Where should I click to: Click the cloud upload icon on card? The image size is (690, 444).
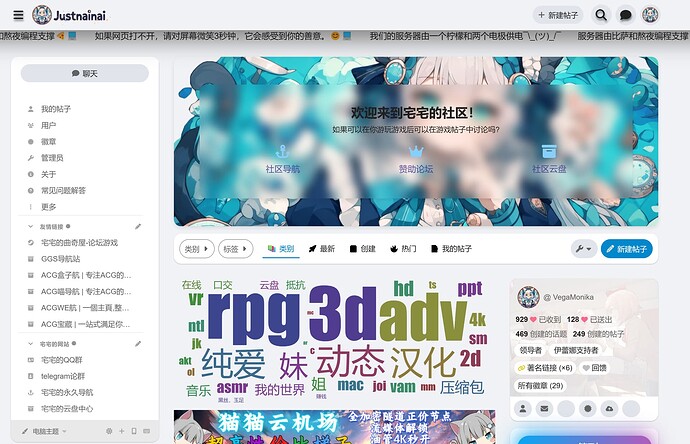609,409
